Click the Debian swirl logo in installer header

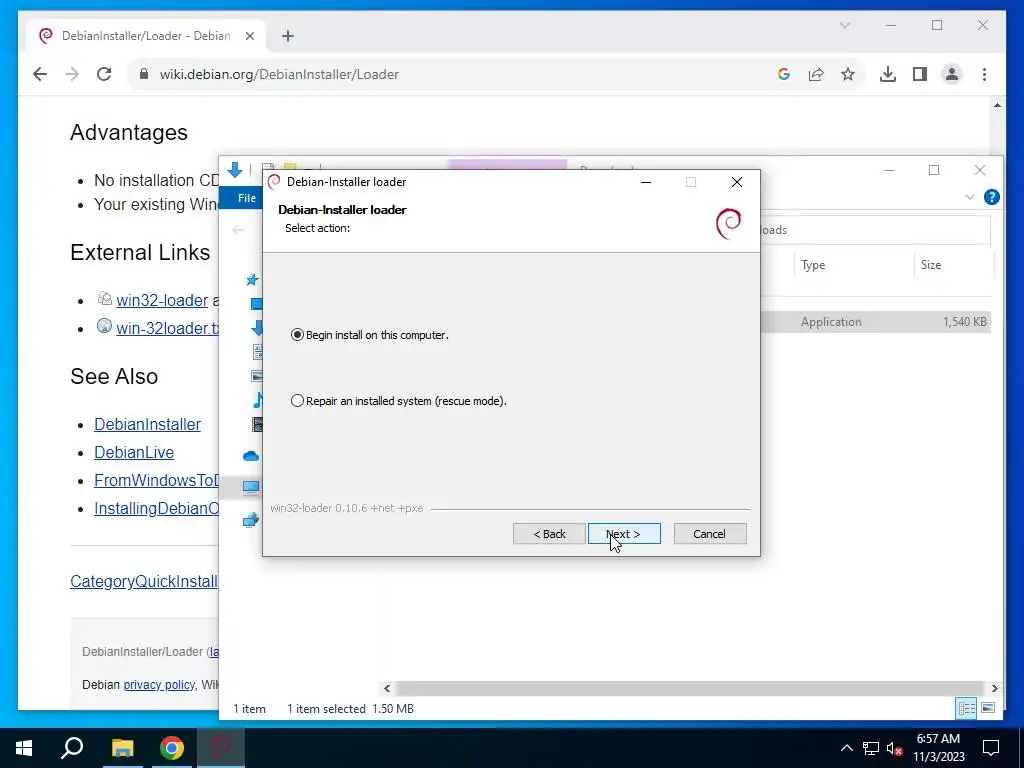[x=729, y=223]
